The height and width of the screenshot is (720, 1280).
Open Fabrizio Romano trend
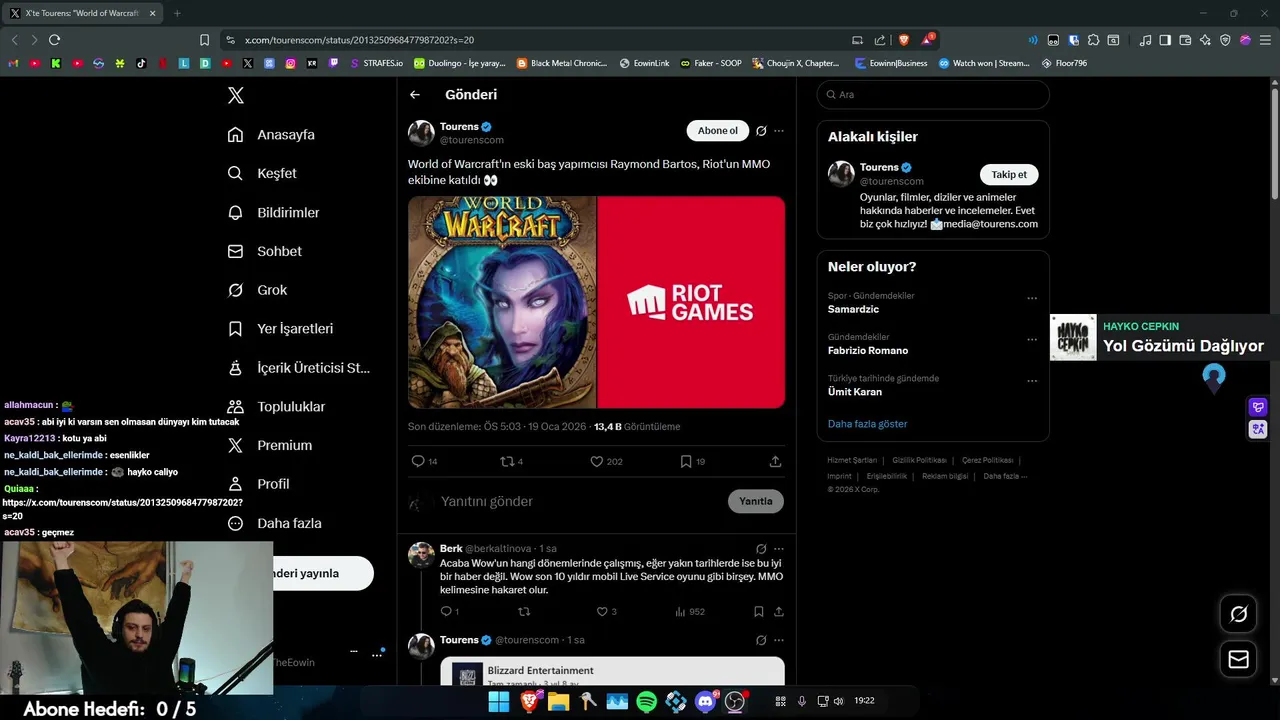click(868, 351)
